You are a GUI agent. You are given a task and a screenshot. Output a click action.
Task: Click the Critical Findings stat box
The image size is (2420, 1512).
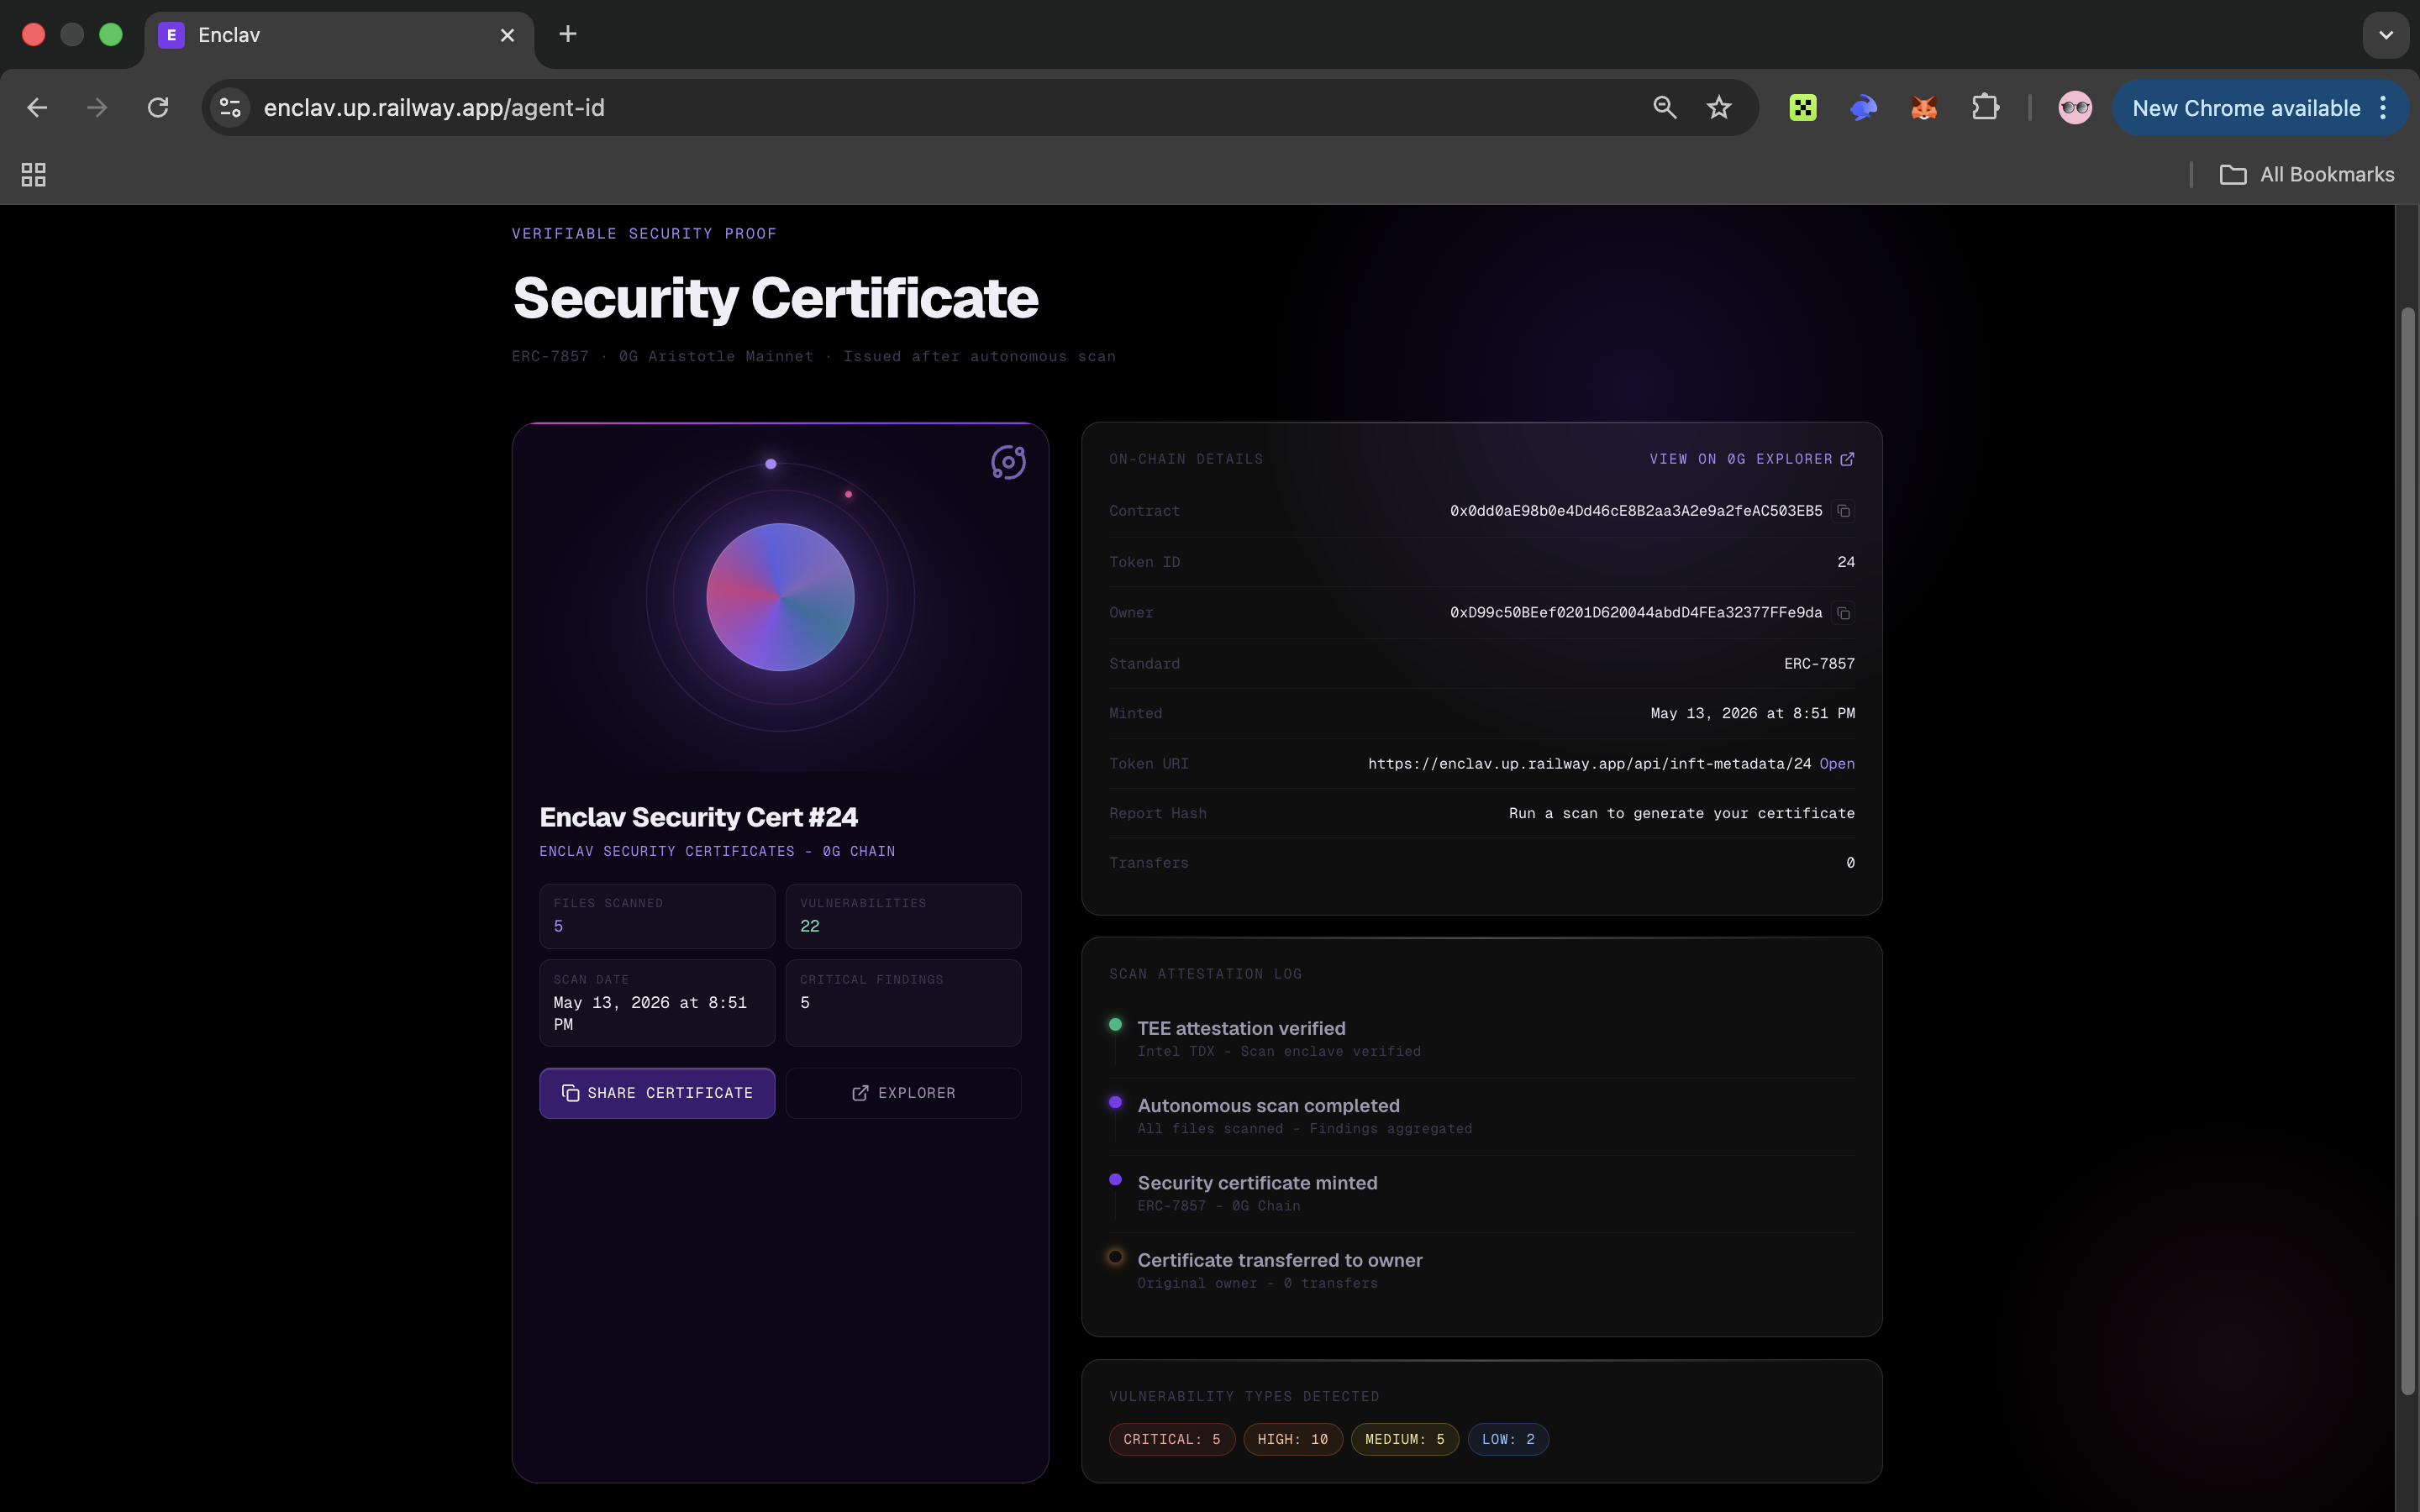click(x=903, y=1003)
